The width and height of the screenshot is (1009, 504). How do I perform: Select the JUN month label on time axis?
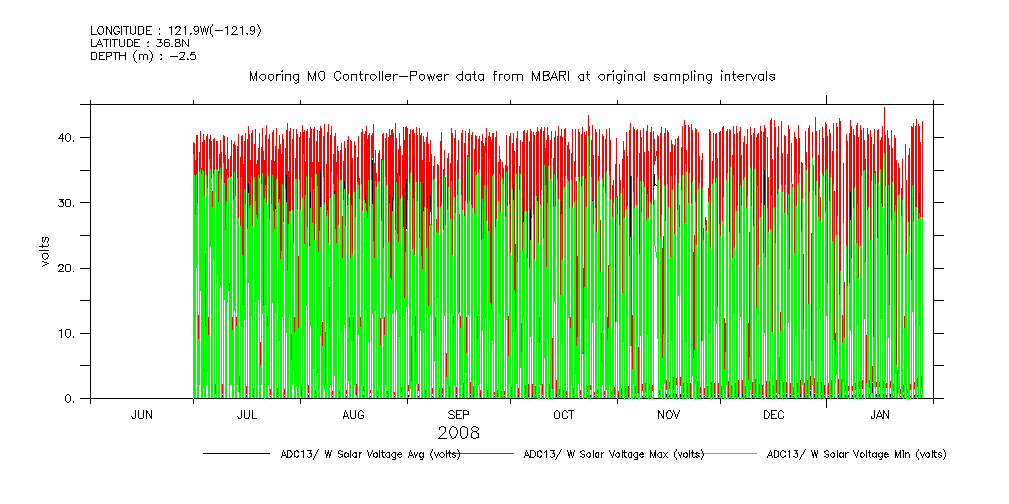pyautogui.click(x=142, y=414)
